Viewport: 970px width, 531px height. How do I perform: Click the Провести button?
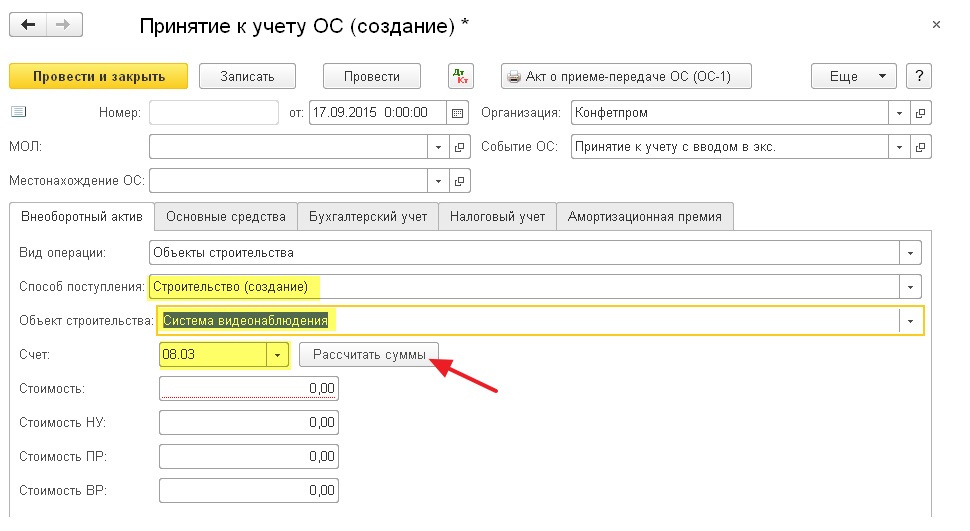372,76
